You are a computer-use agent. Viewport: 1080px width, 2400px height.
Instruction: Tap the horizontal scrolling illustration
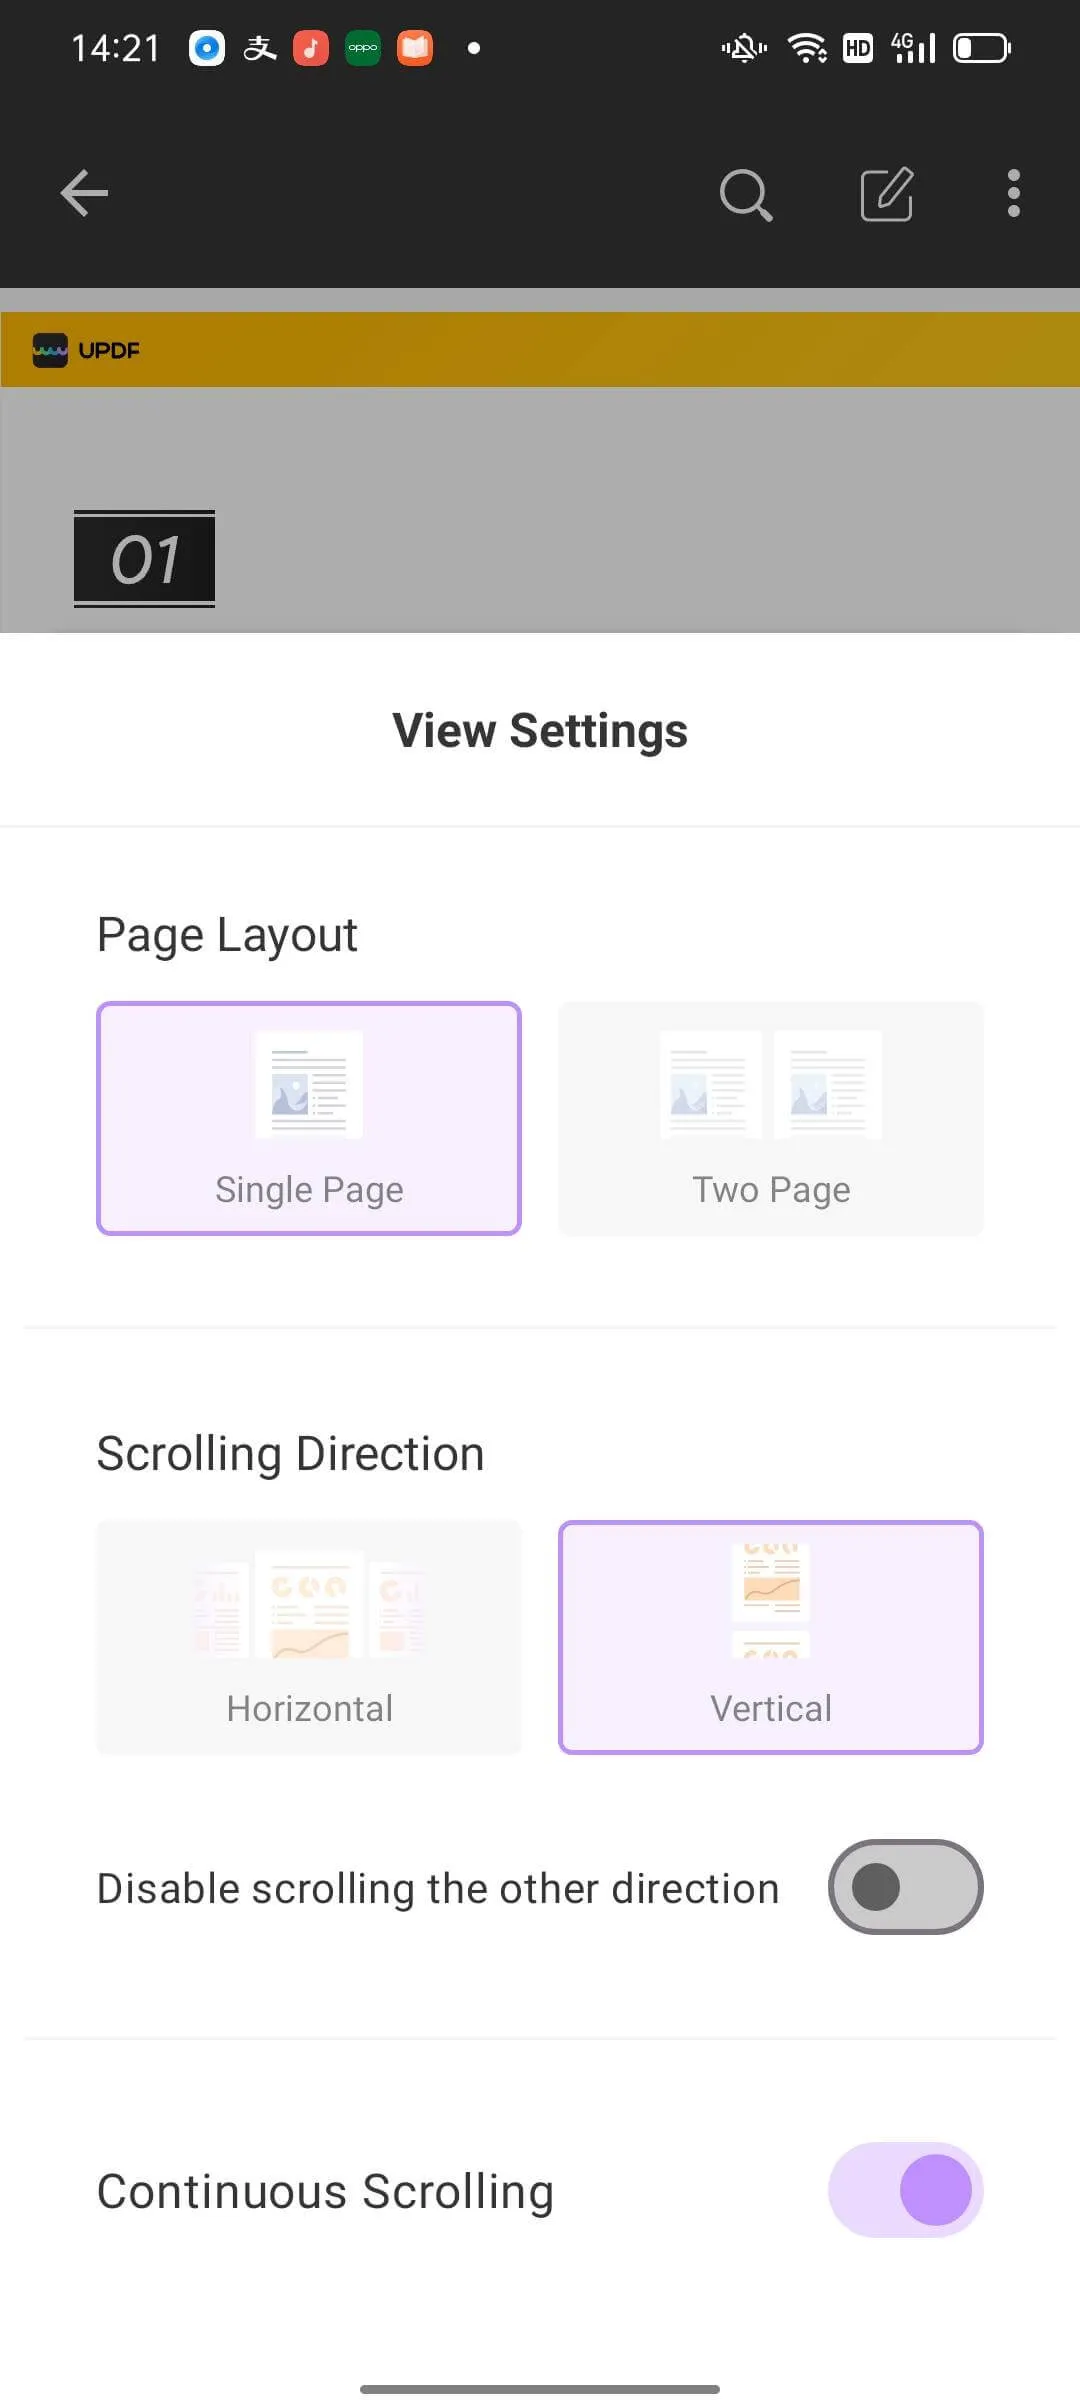pos(309,1605)
